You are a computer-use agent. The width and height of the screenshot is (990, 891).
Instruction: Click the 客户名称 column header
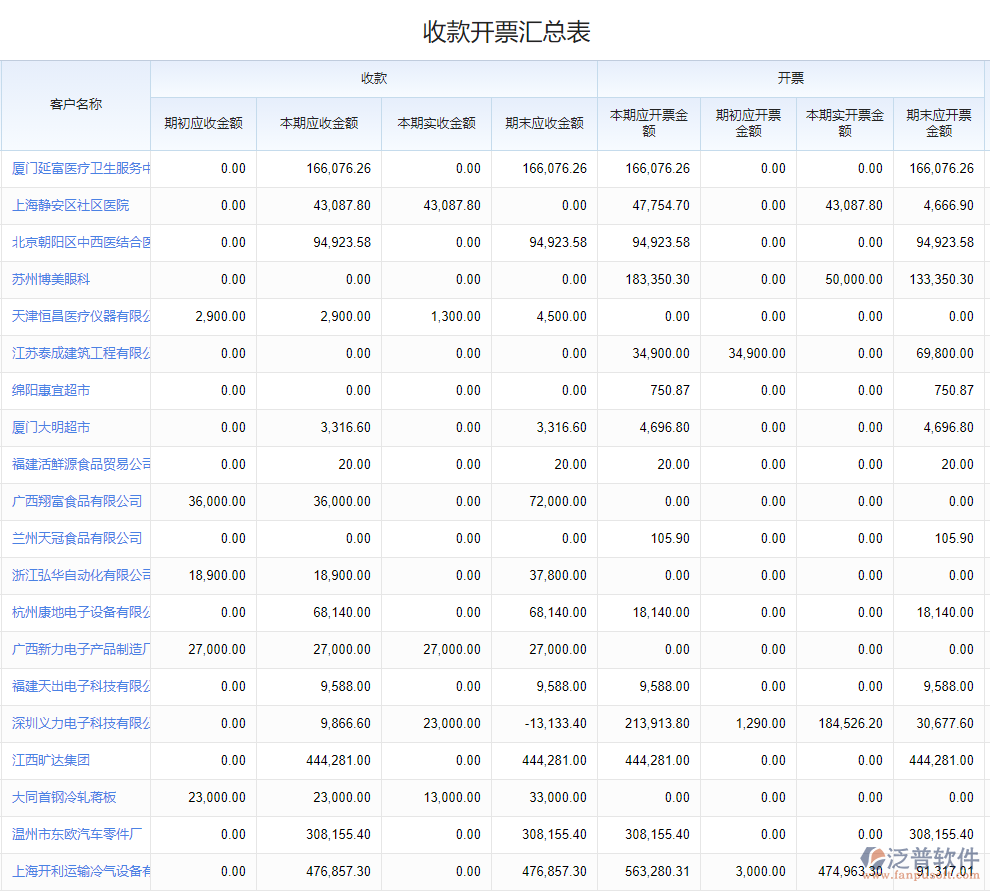click(x=76, y=104)
